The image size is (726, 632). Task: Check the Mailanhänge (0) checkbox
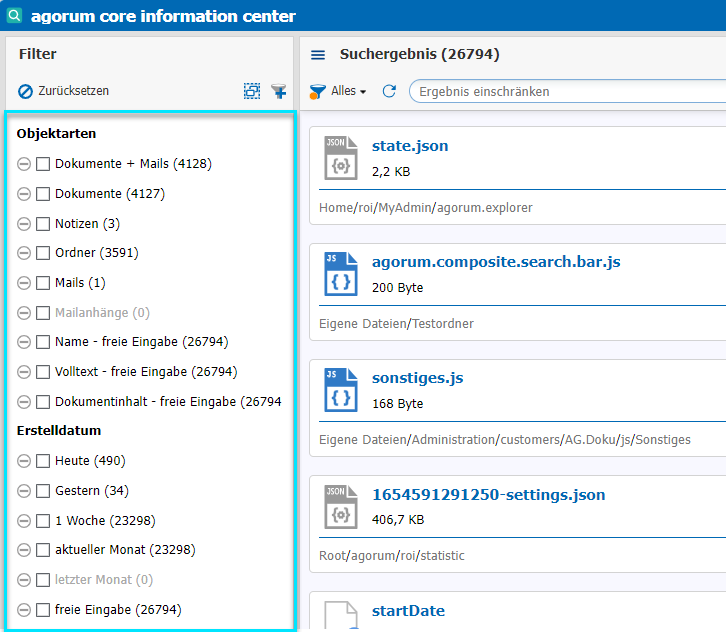point(43,313)
